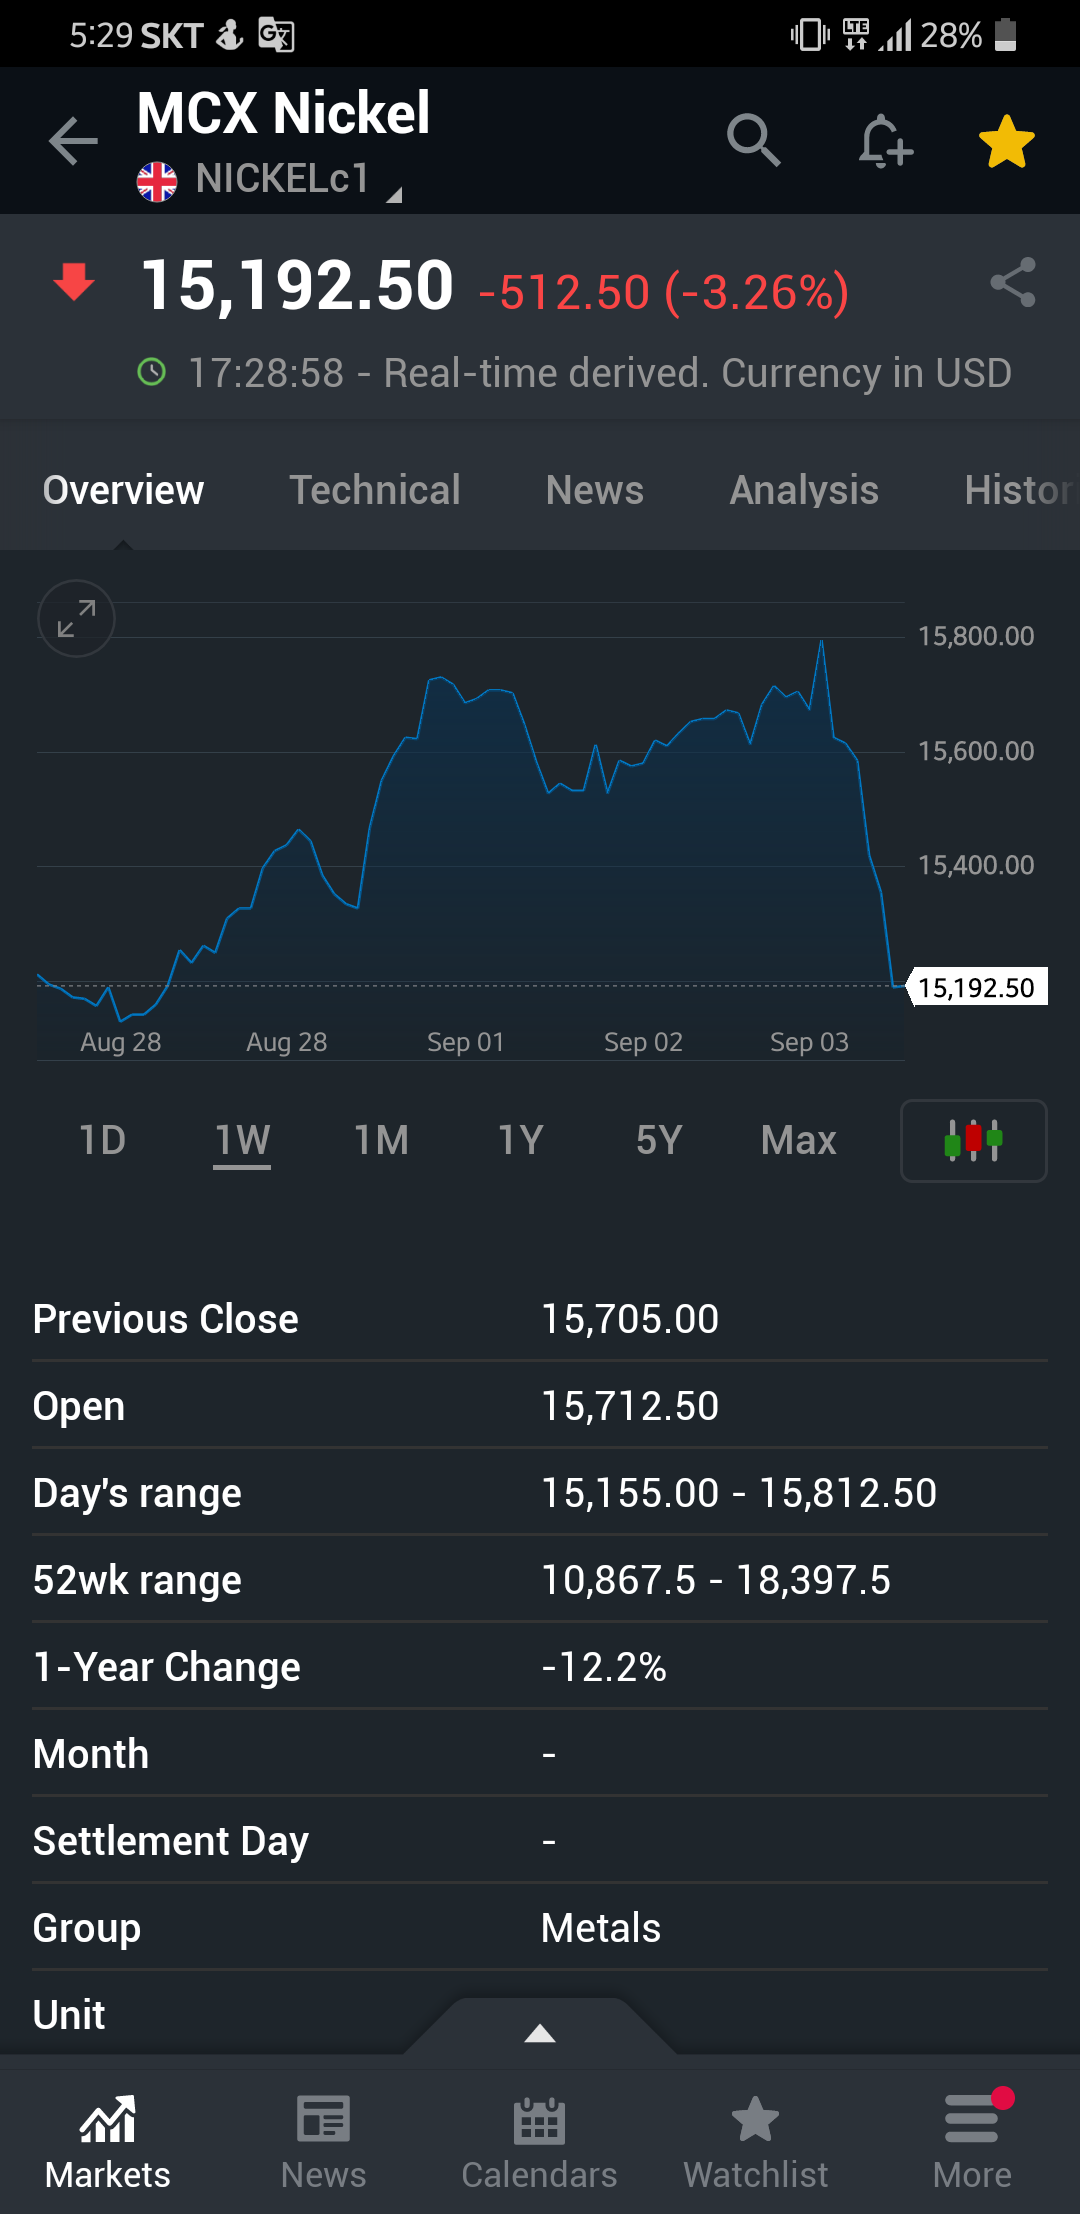Open the search magnifier icon
Image resolution: width=1080 pixels, height=2214 pixels.
[753, 140]
